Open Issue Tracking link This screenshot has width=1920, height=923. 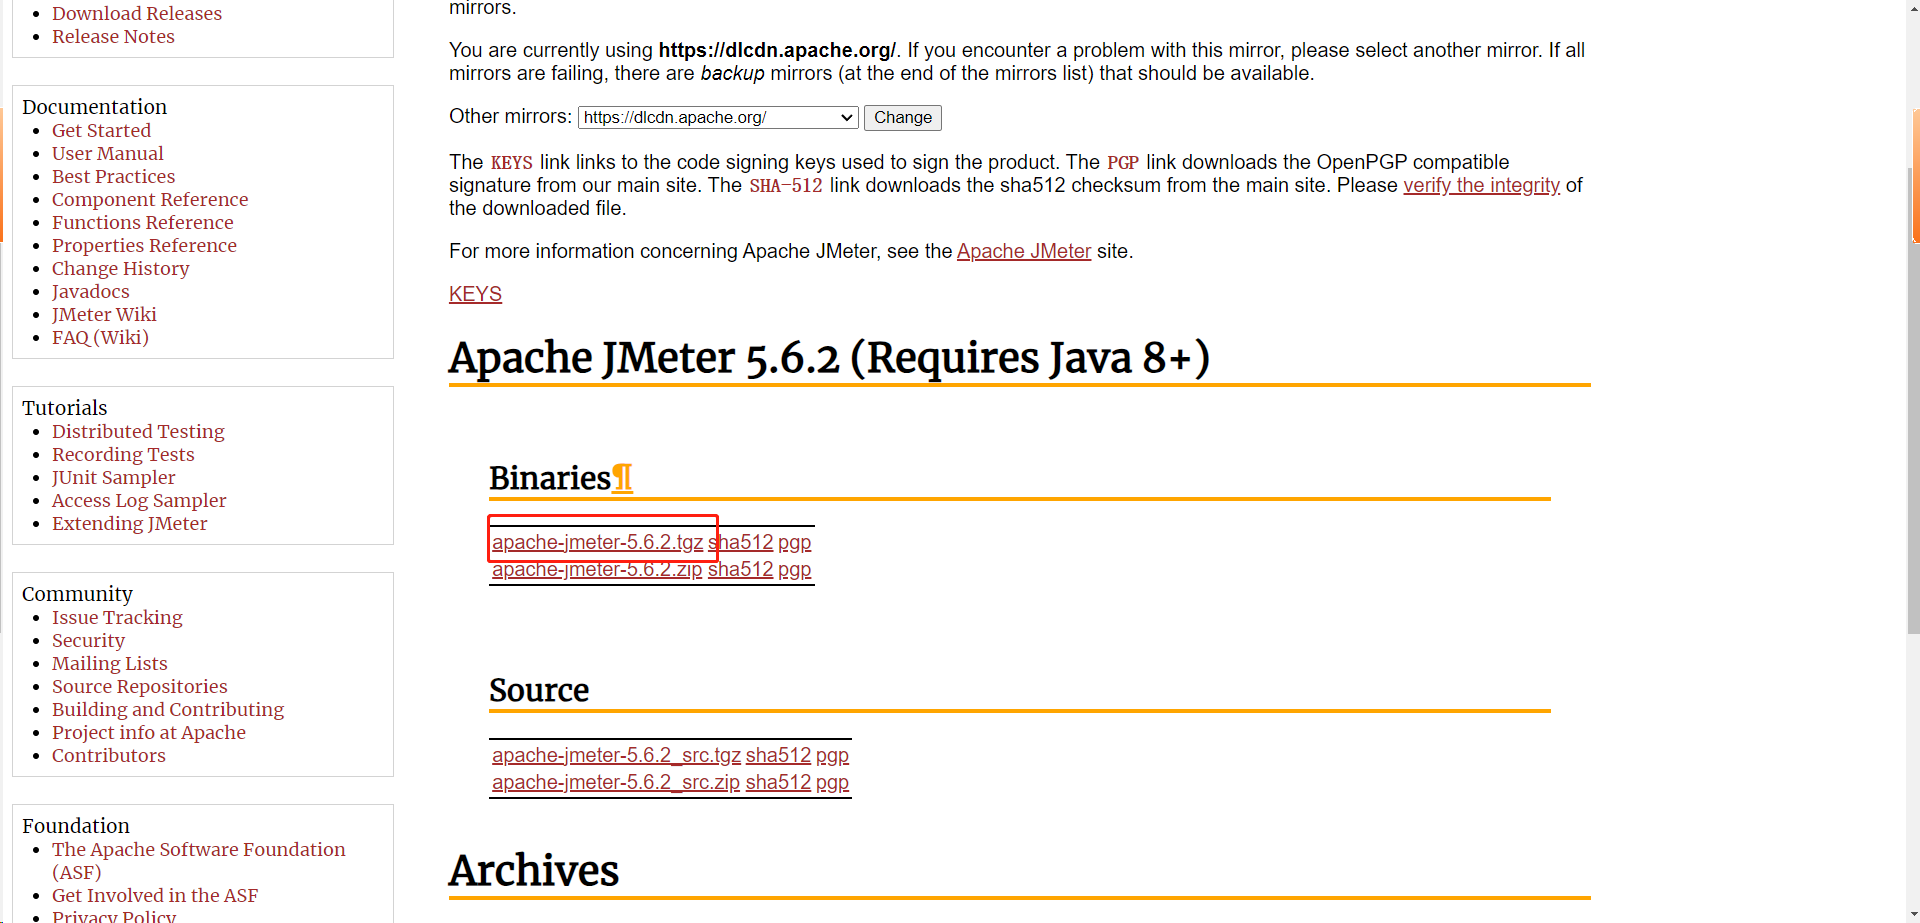tap(117, 617)
